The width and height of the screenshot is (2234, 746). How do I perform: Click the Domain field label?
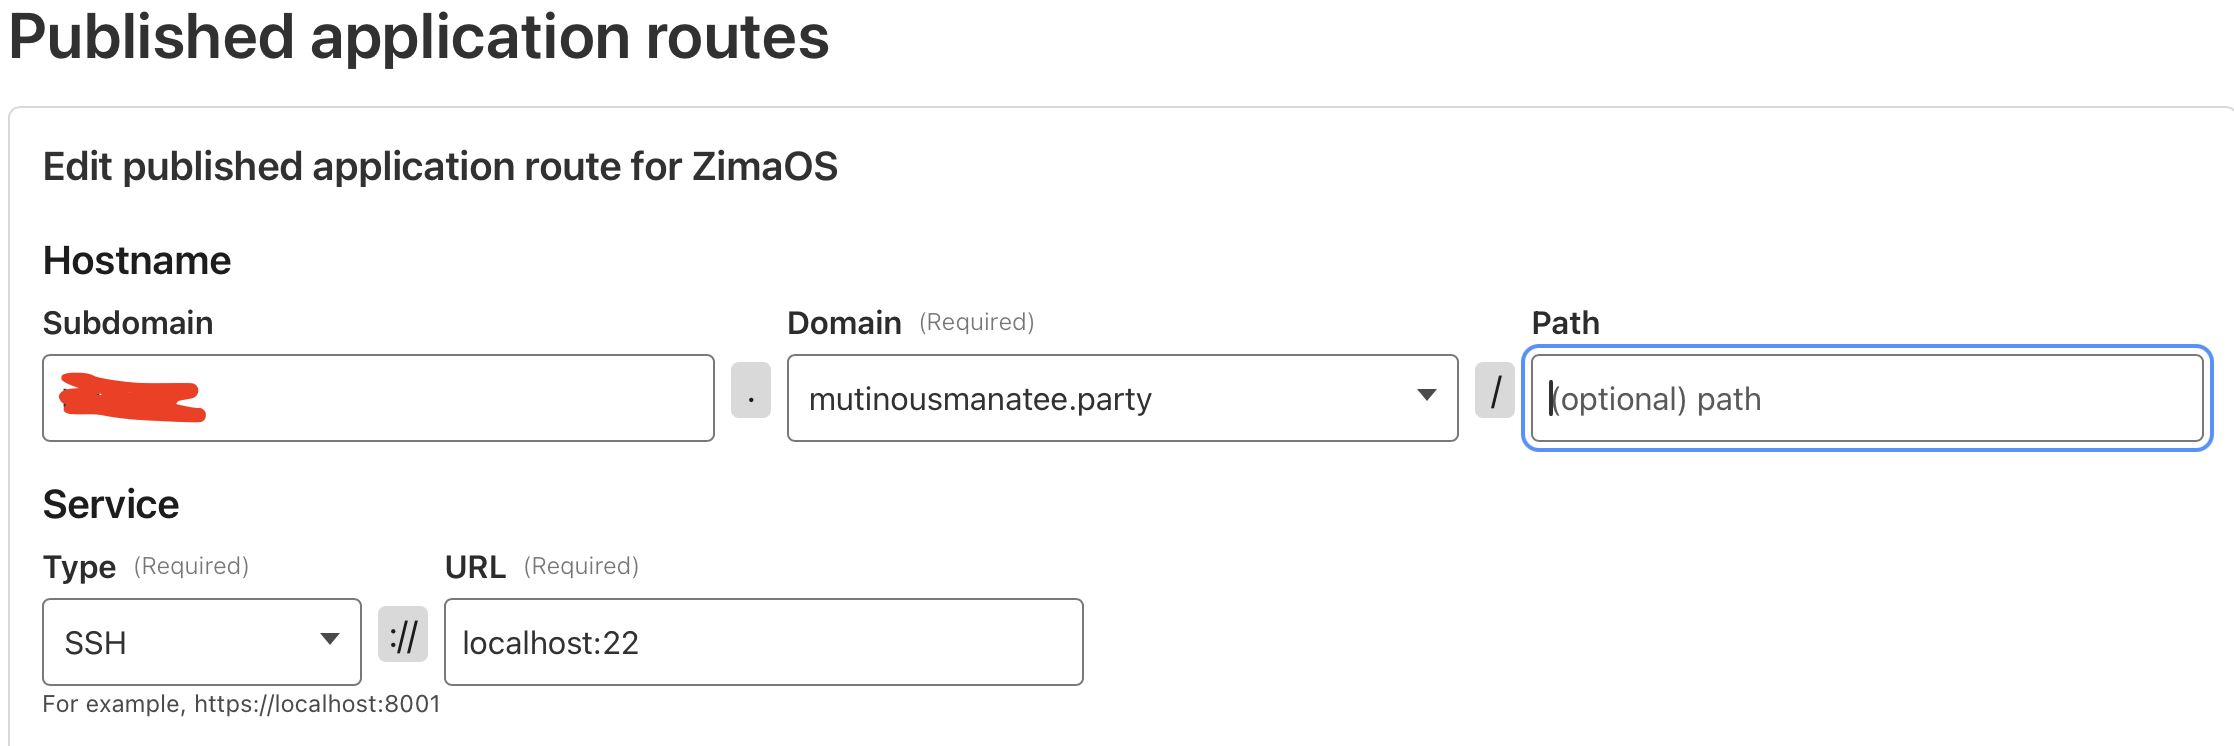coord(844,323)
